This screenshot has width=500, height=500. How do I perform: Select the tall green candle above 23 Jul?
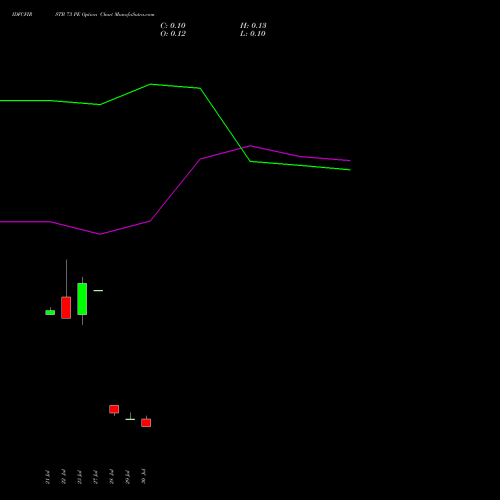click(x=82, y=299)
